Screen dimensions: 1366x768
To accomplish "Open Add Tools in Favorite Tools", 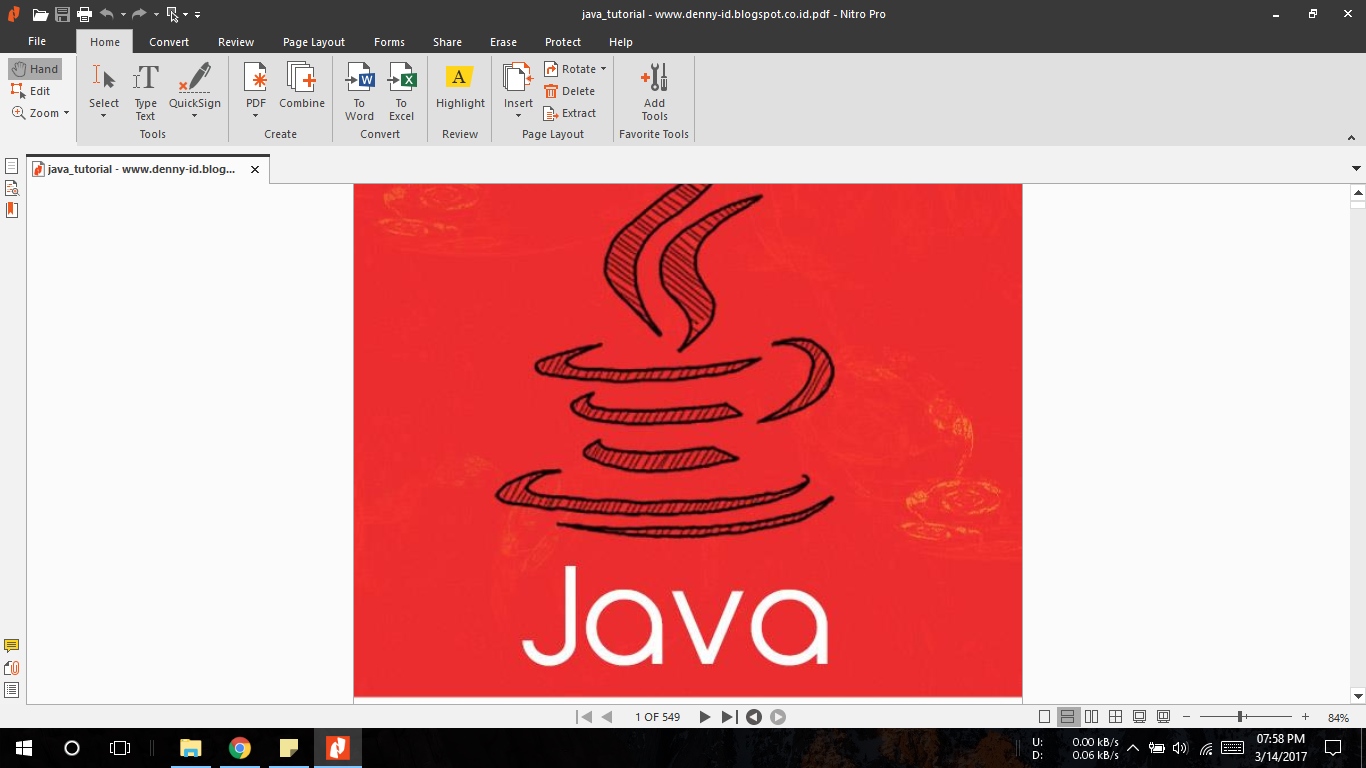I will coord(655,91).
